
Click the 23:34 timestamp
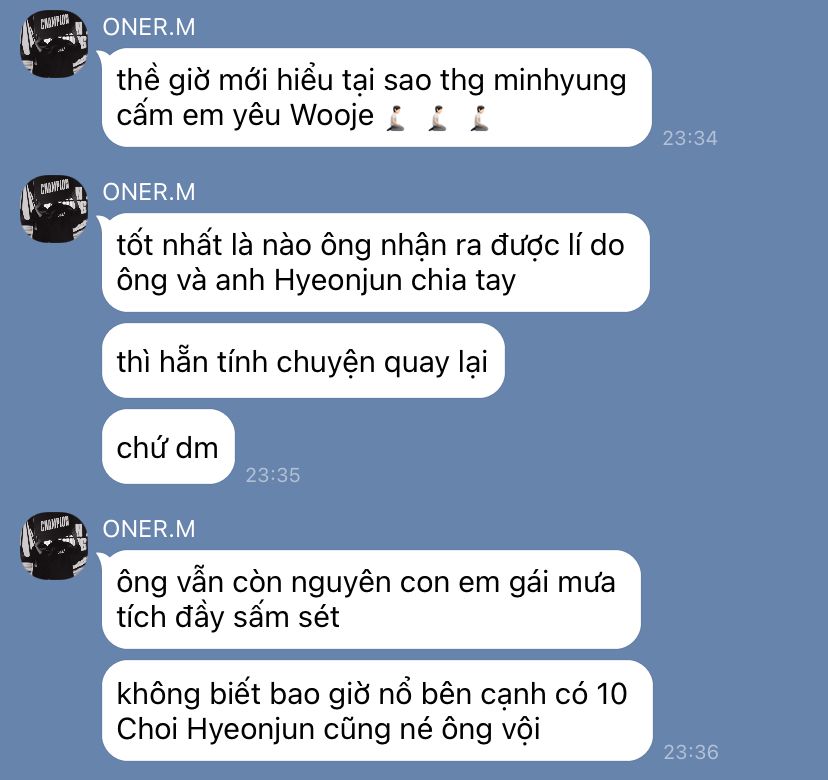pos(690,138)
